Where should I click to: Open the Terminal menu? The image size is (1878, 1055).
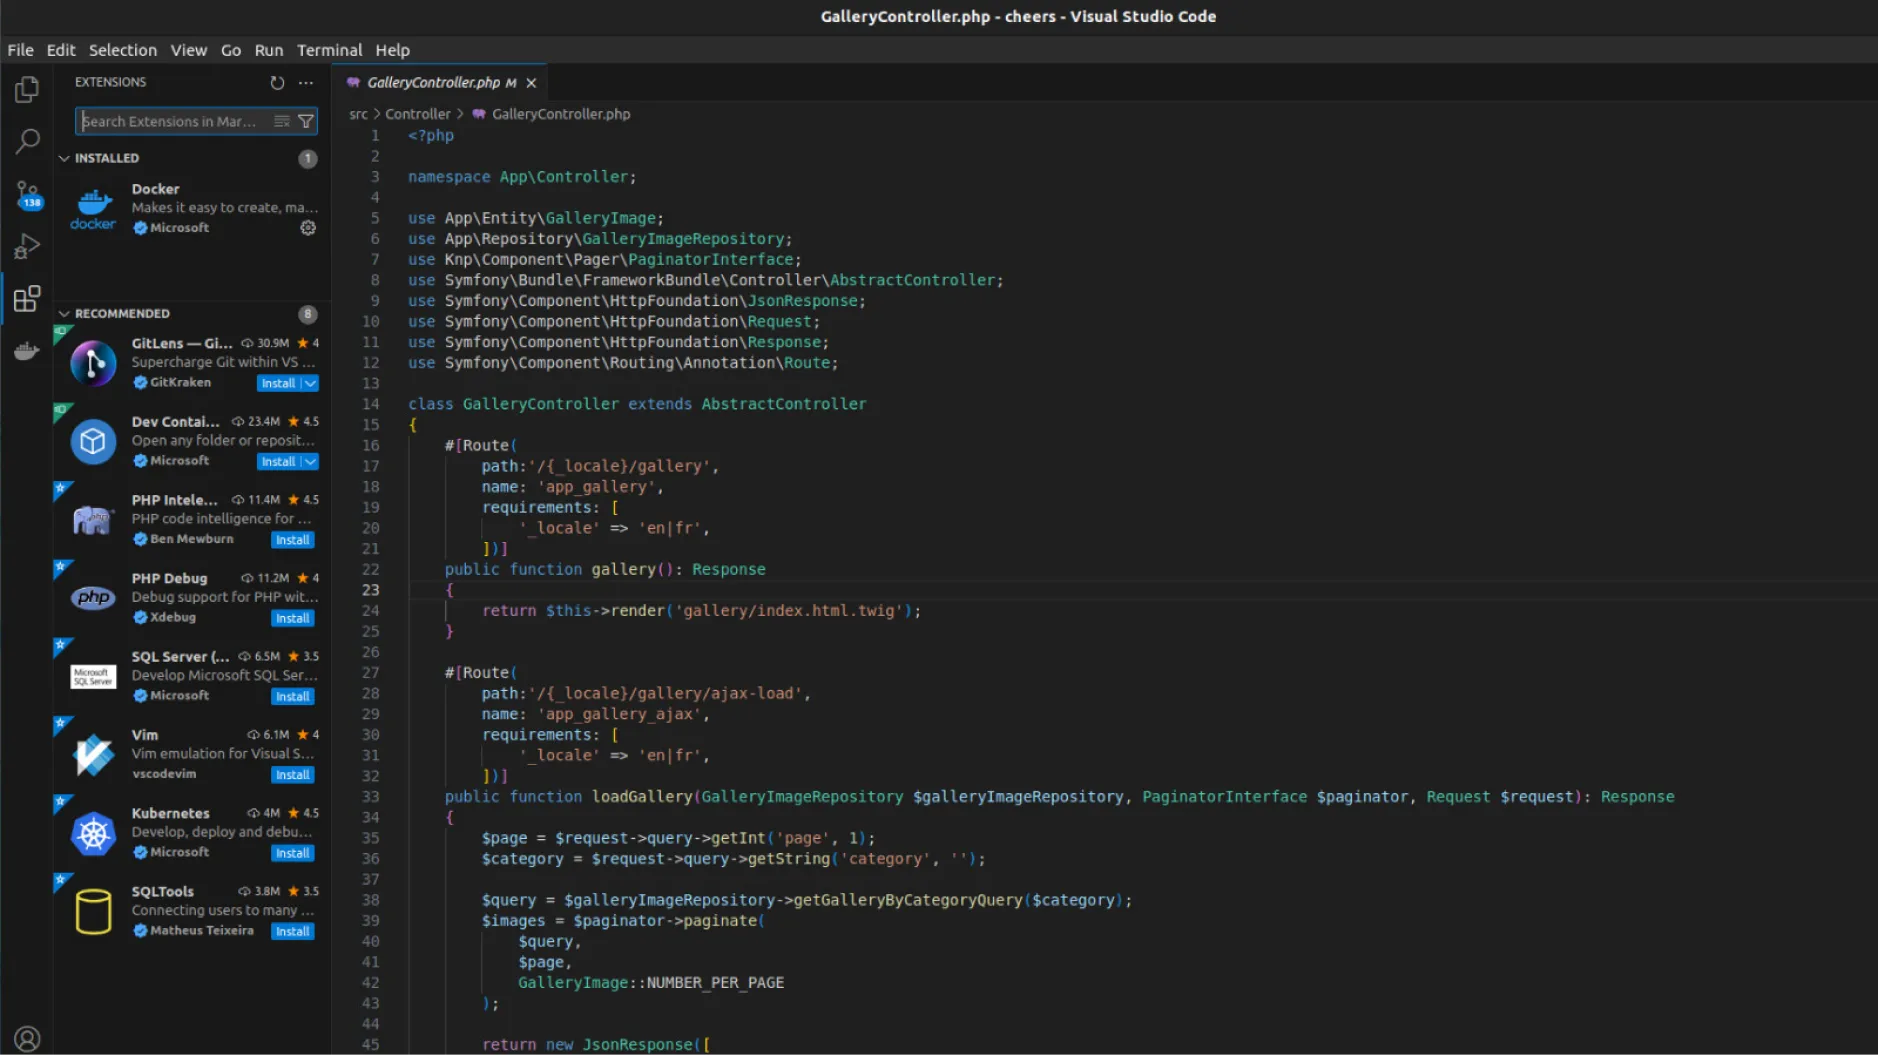329,50
